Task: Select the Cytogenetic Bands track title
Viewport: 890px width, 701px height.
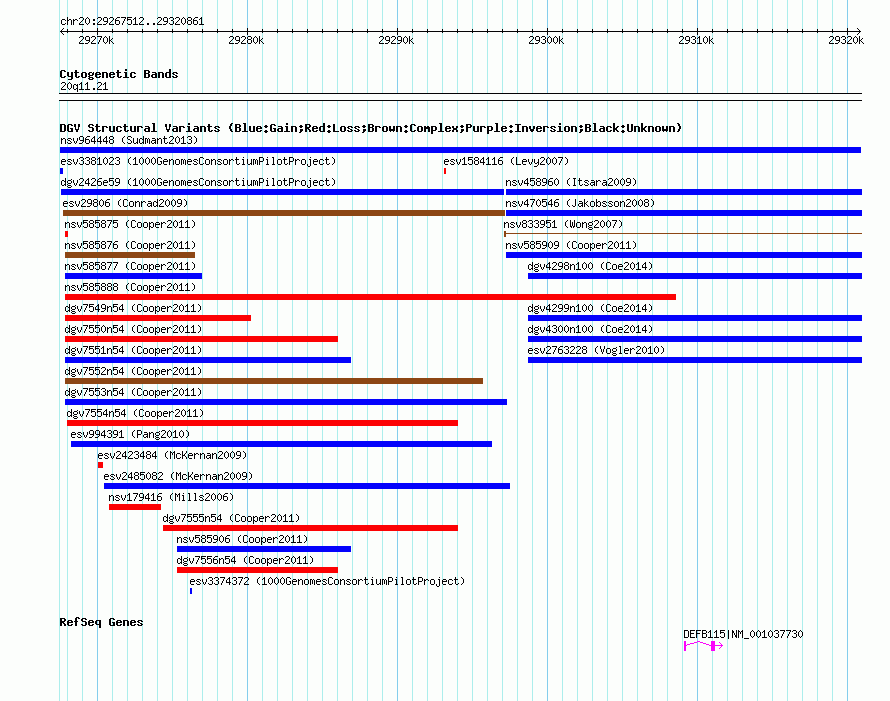Action: 119,74
